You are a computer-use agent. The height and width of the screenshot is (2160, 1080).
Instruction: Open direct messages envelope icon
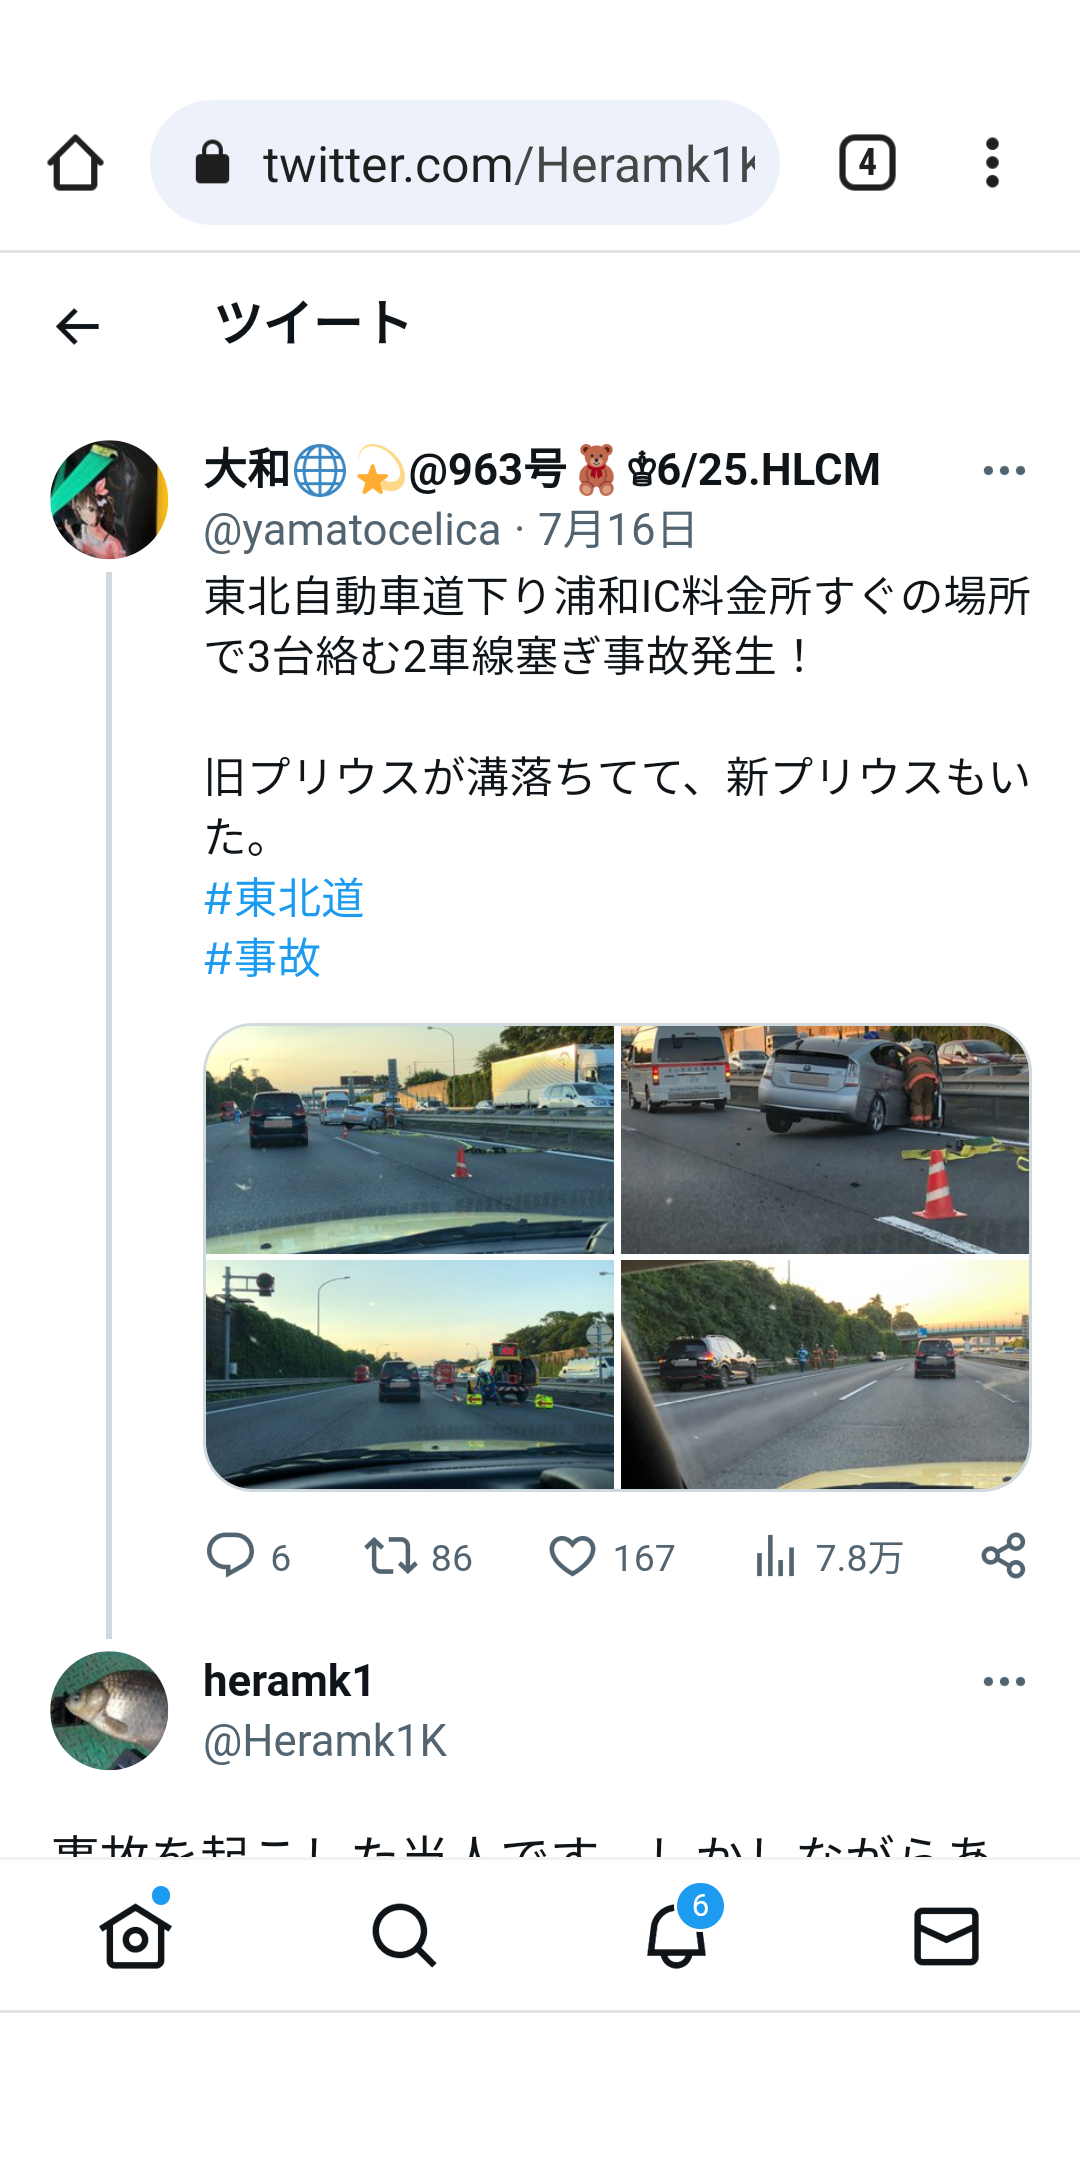[946, 1935]
